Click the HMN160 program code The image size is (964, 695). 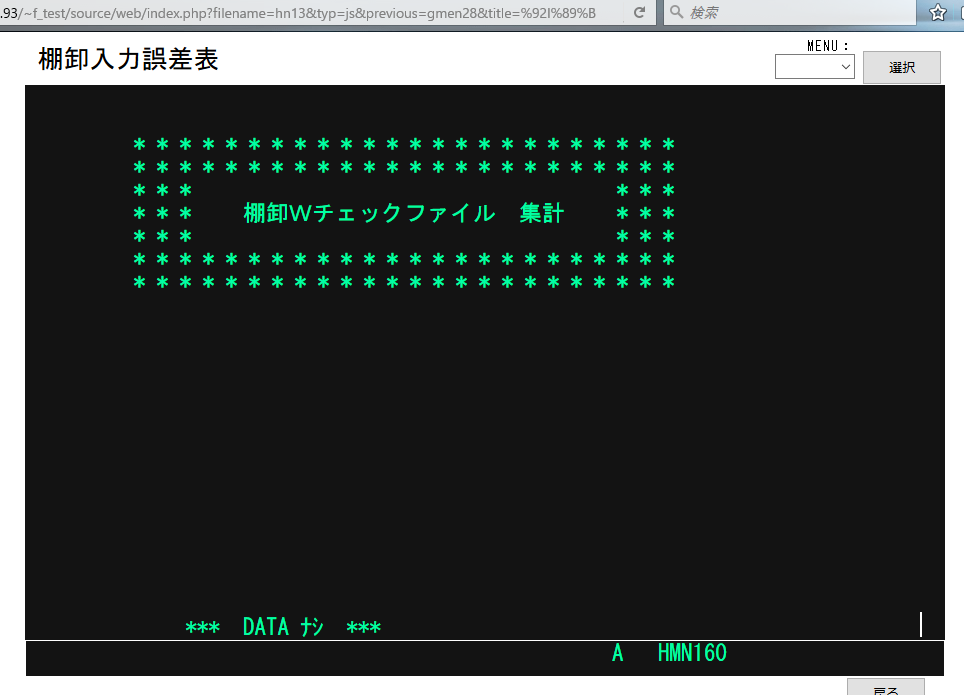(692, 654)
